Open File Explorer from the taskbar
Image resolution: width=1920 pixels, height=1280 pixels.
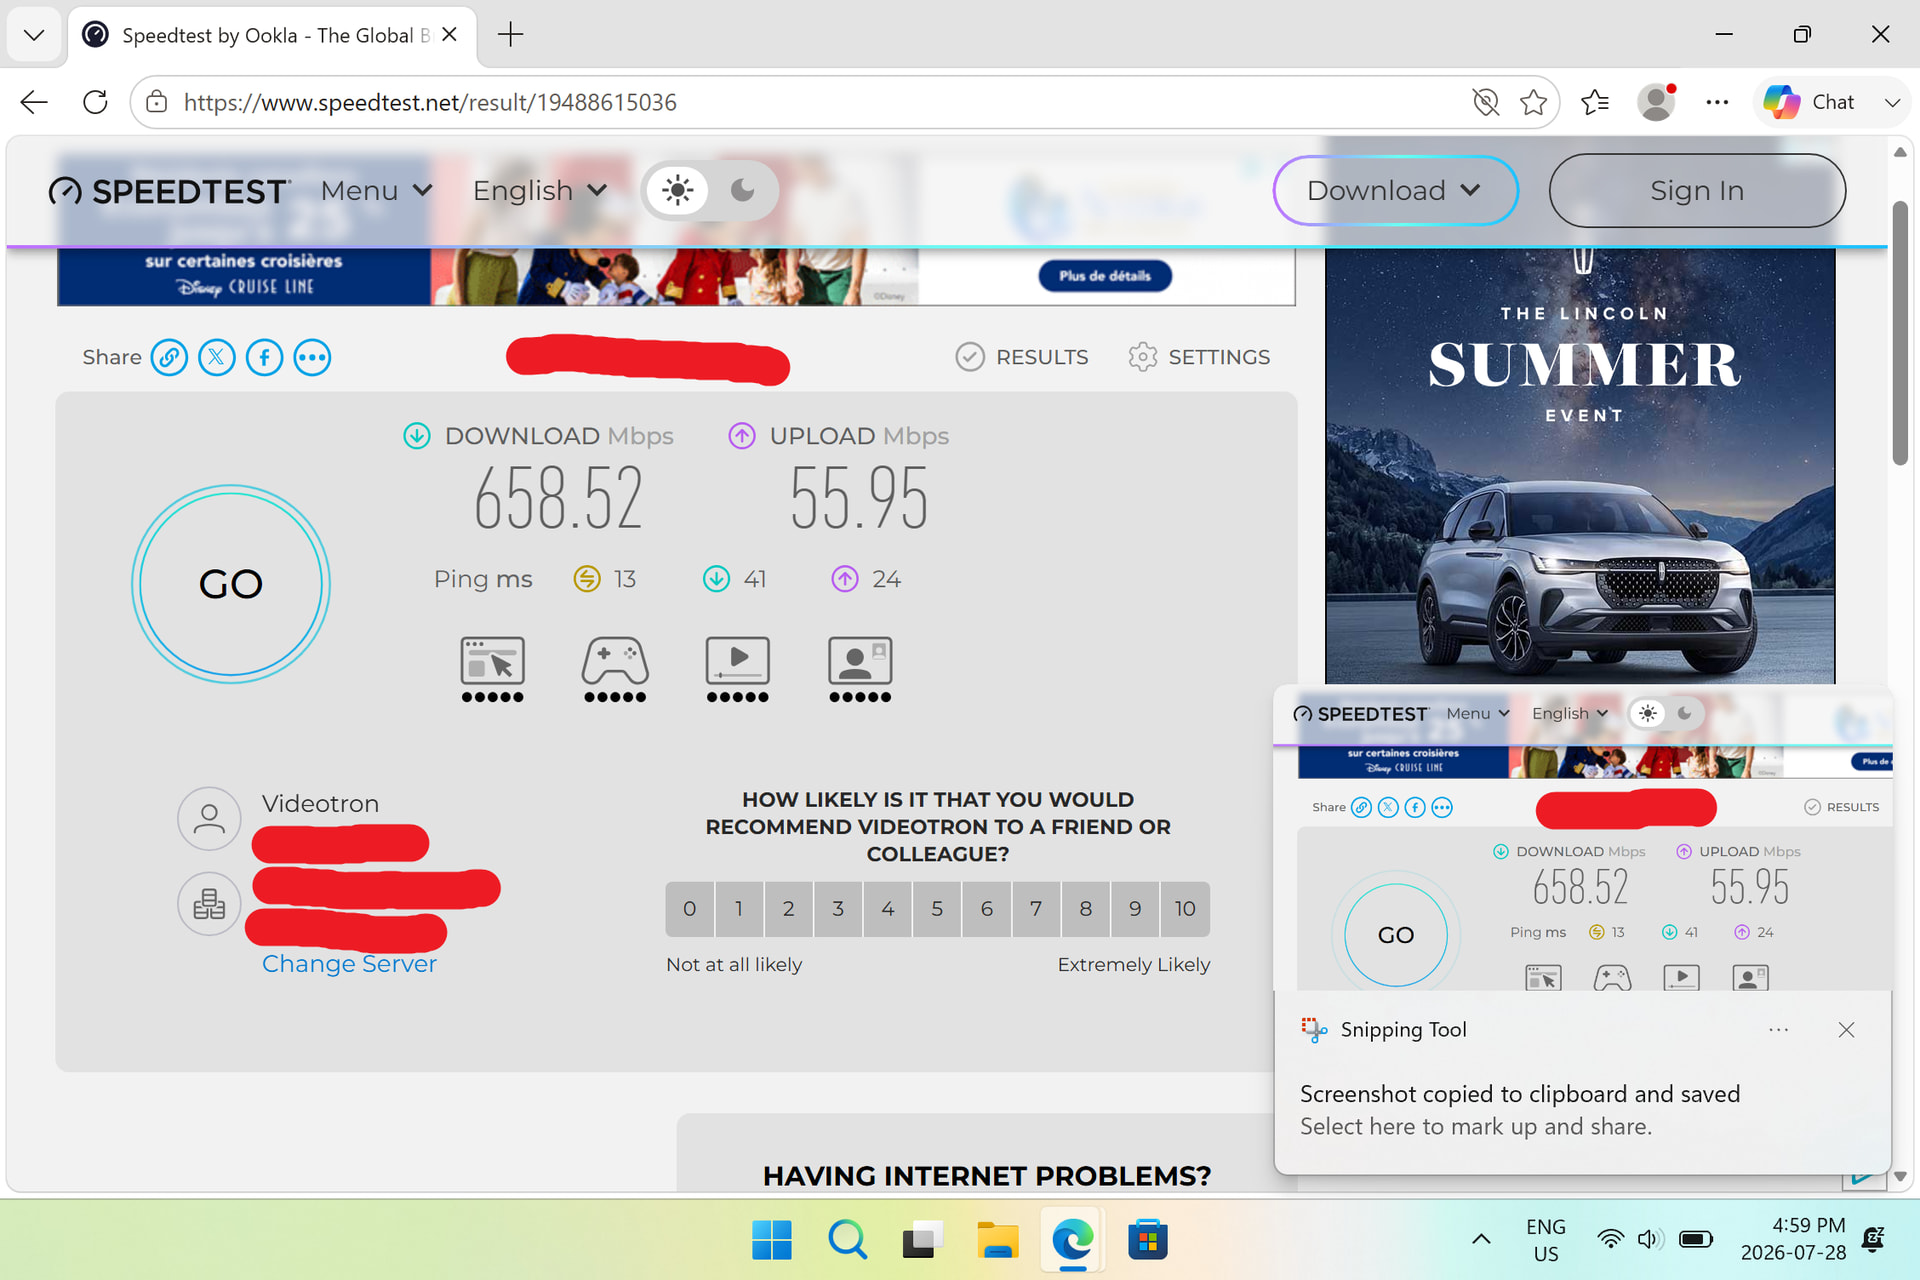tap(997, 1240)
